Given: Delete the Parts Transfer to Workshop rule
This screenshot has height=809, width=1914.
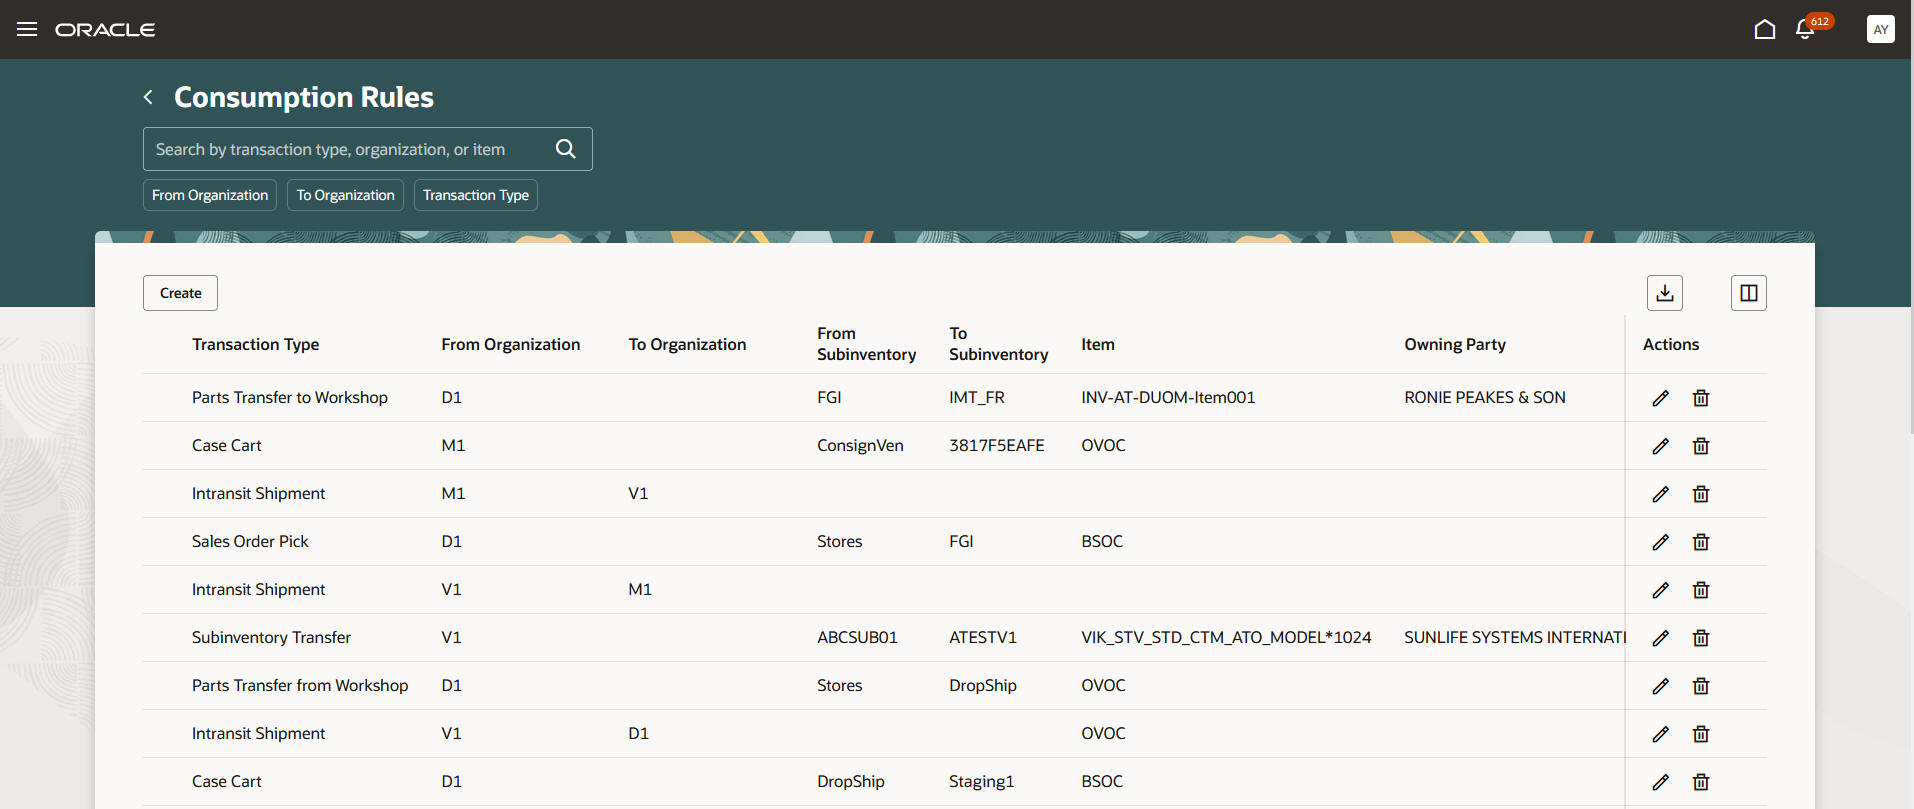Looking at the screenshot, I should click(1701, 398).
